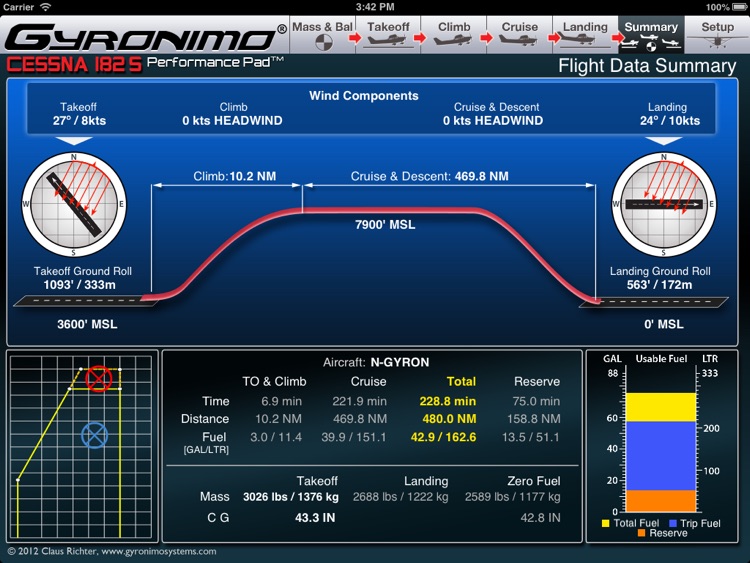
Task: Click the 3600' MSL departure elevation
Action: [x=87, y=324]
